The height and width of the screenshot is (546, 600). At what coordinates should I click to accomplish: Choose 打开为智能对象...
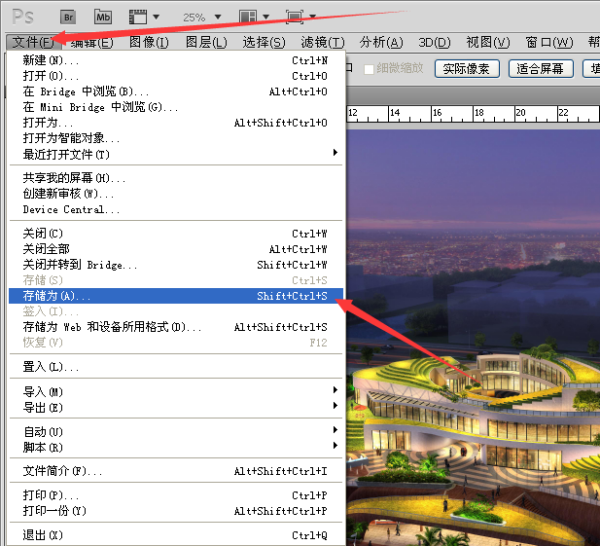176,138
